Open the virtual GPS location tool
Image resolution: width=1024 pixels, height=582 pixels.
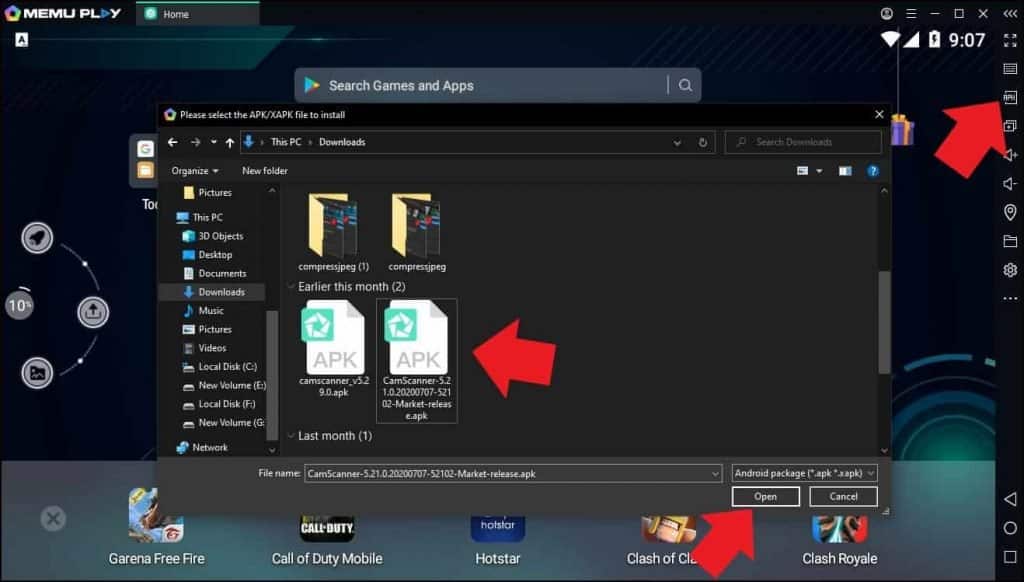[1009, 211]
